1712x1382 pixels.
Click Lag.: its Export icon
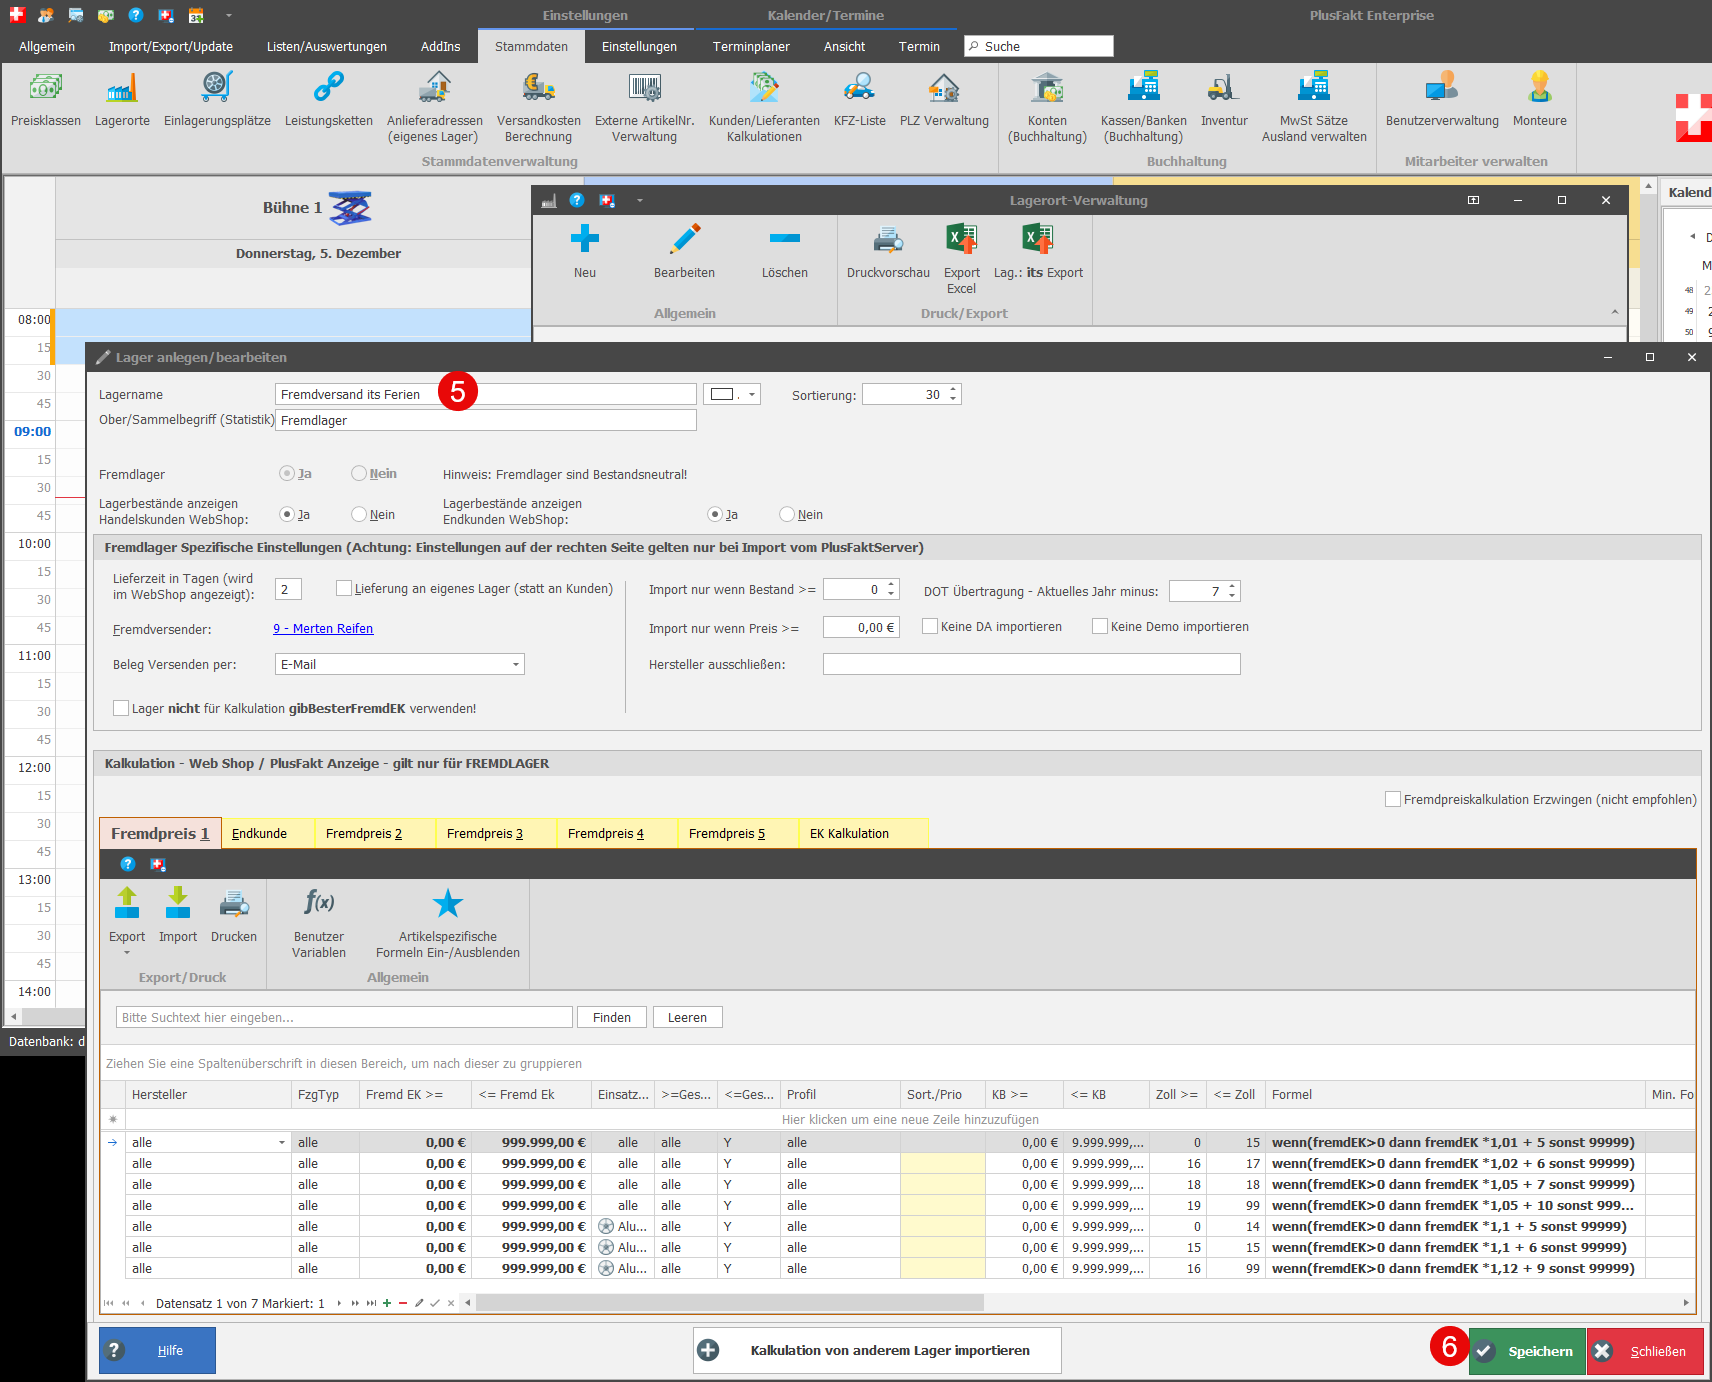(1038, 251)
